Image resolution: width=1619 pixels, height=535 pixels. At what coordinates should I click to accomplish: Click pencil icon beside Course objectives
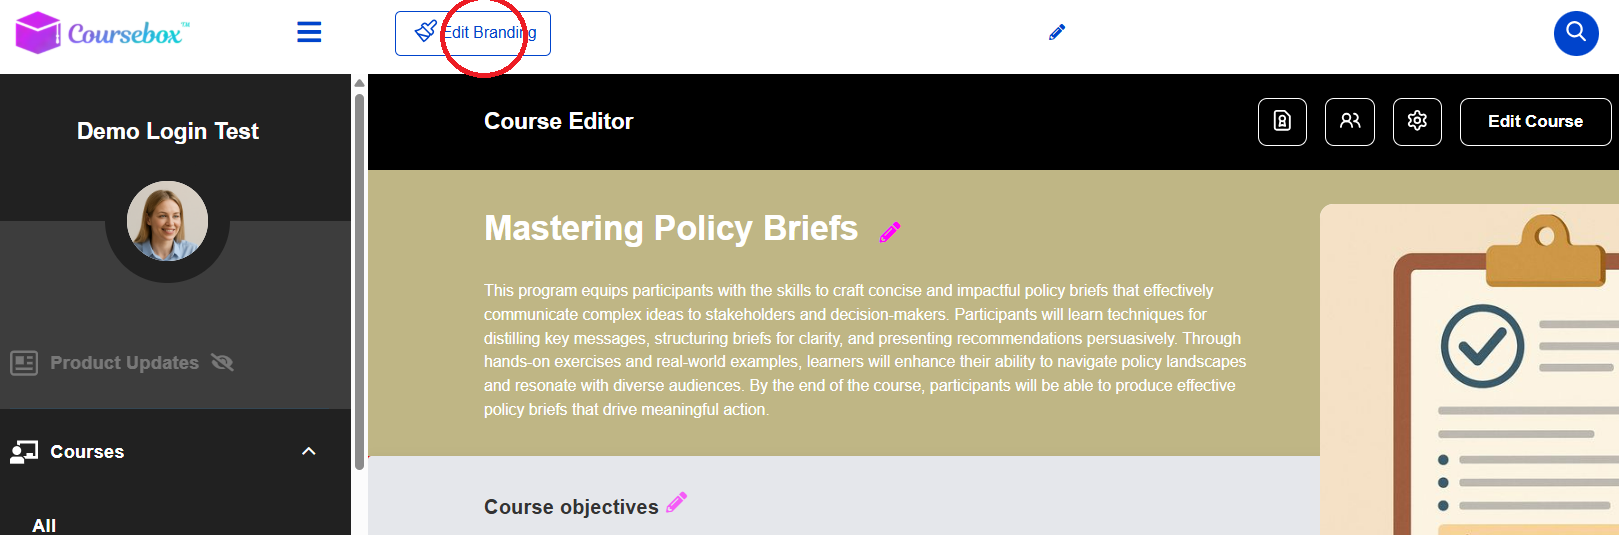[677, 502]
